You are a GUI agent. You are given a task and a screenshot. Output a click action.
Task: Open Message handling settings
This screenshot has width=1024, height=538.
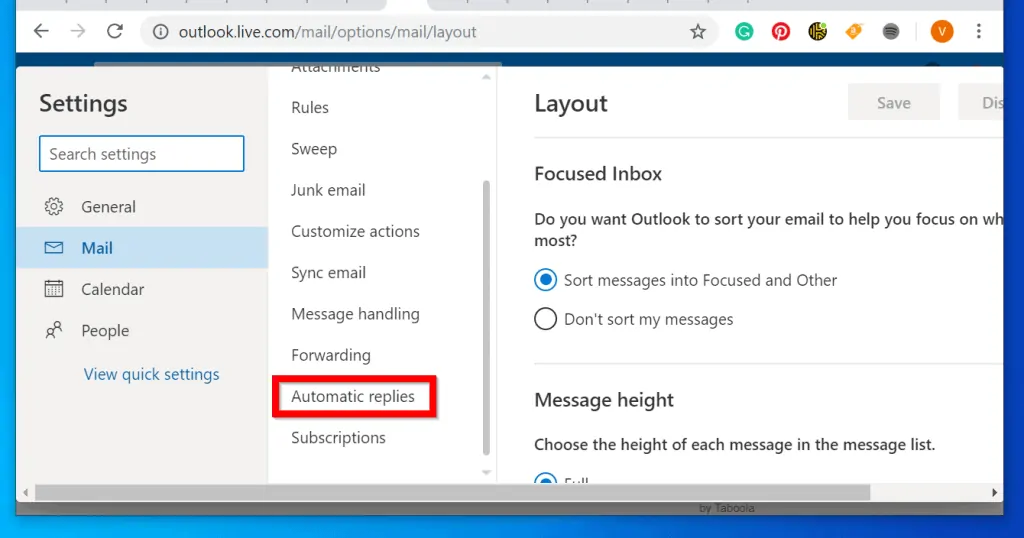[355, 314]
